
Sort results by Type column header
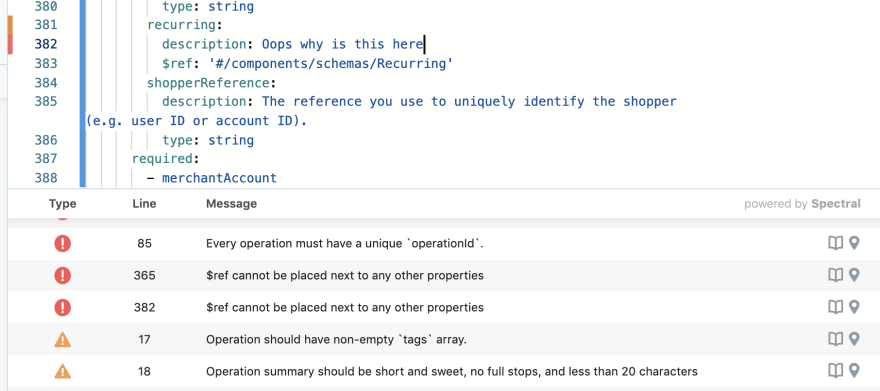click(x=62, y=204)
